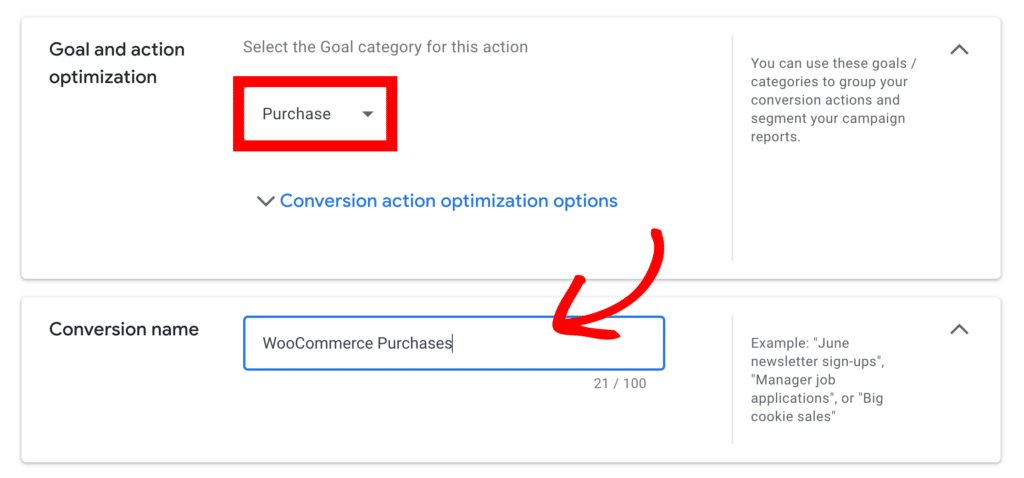Collapse the Goal and action optimization section
The image size is (1024, 478).
coord(959,49)
